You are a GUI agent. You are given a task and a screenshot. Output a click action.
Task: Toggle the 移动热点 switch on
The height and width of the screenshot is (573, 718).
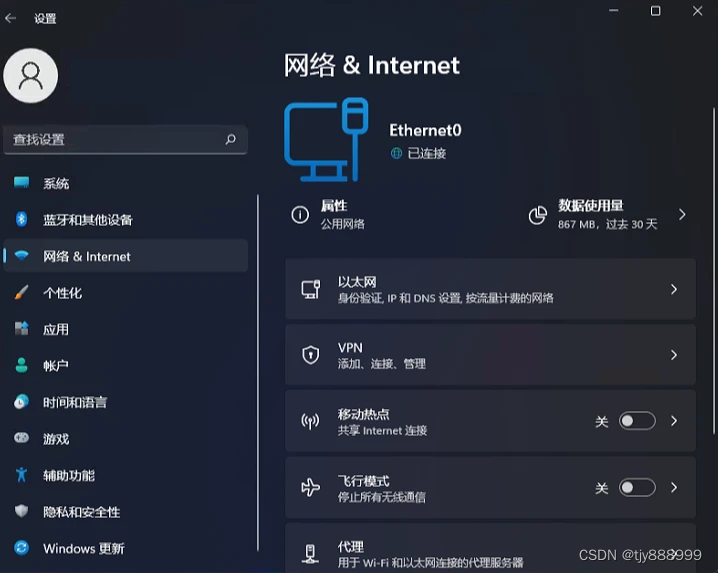tap(637, 420)
